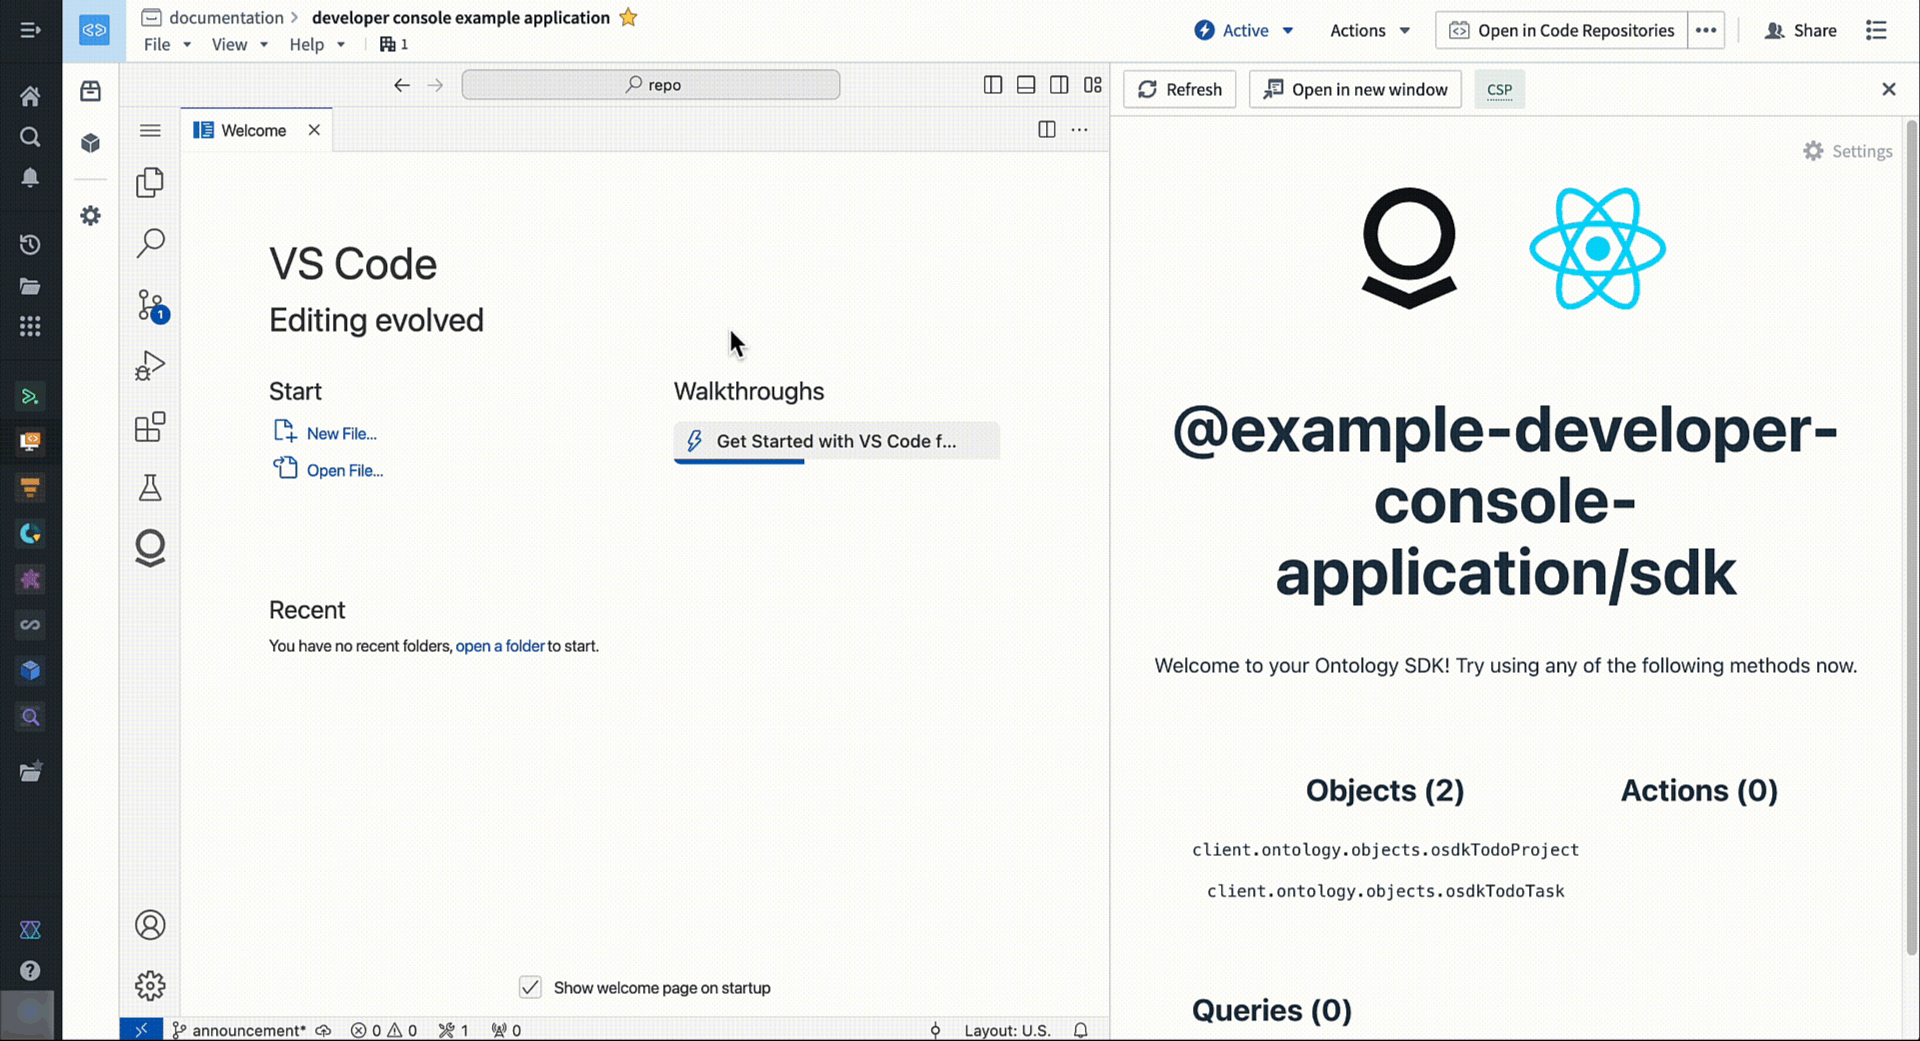Go back with the left arrow

point(402,85)
